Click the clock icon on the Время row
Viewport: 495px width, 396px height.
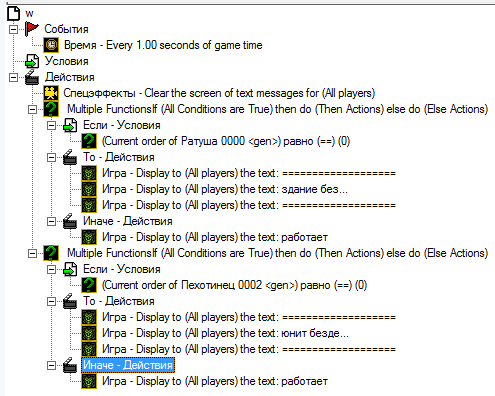tap(51, 45)
